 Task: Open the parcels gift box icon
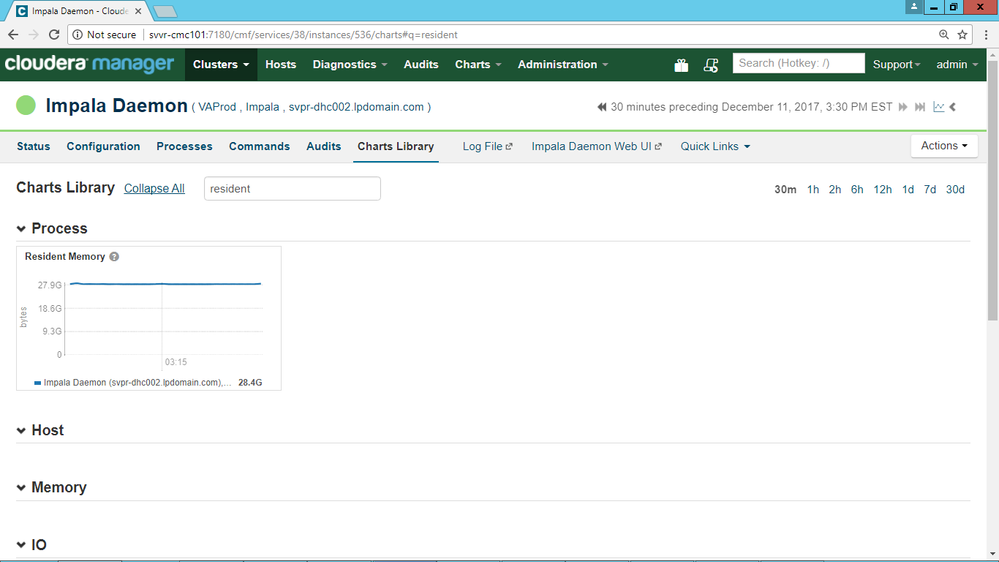(x=681, y=65)
